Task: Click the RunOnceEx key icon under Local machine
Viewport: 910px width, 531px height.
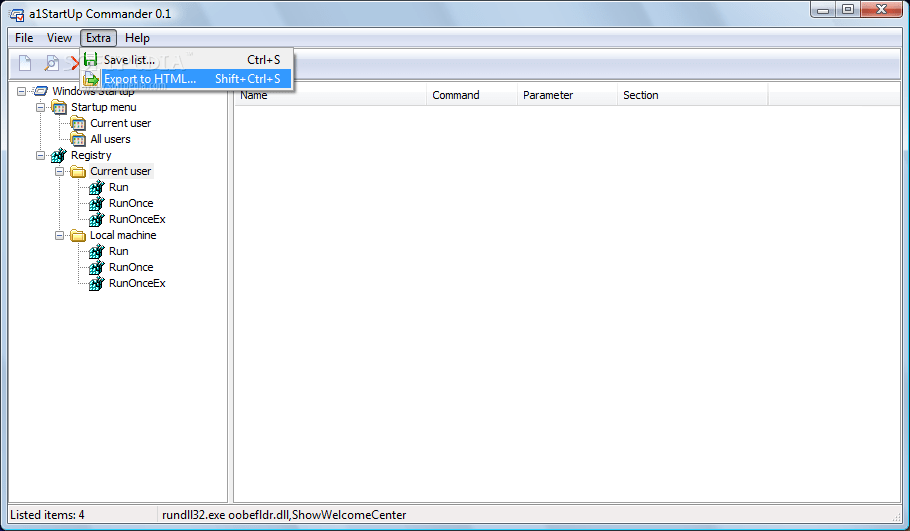Action: [97, 283]
